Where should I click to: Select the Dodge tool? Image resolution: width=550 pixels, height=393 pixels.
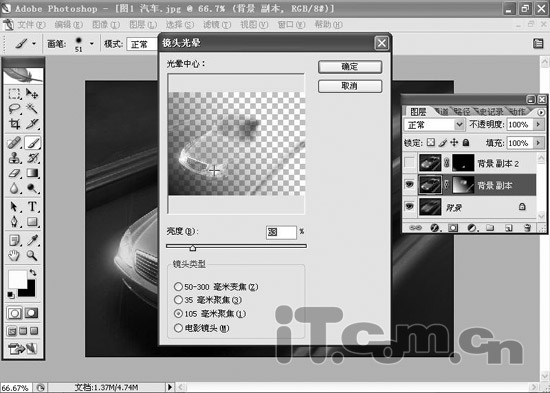pyautogui.click(x=32, y=188)
